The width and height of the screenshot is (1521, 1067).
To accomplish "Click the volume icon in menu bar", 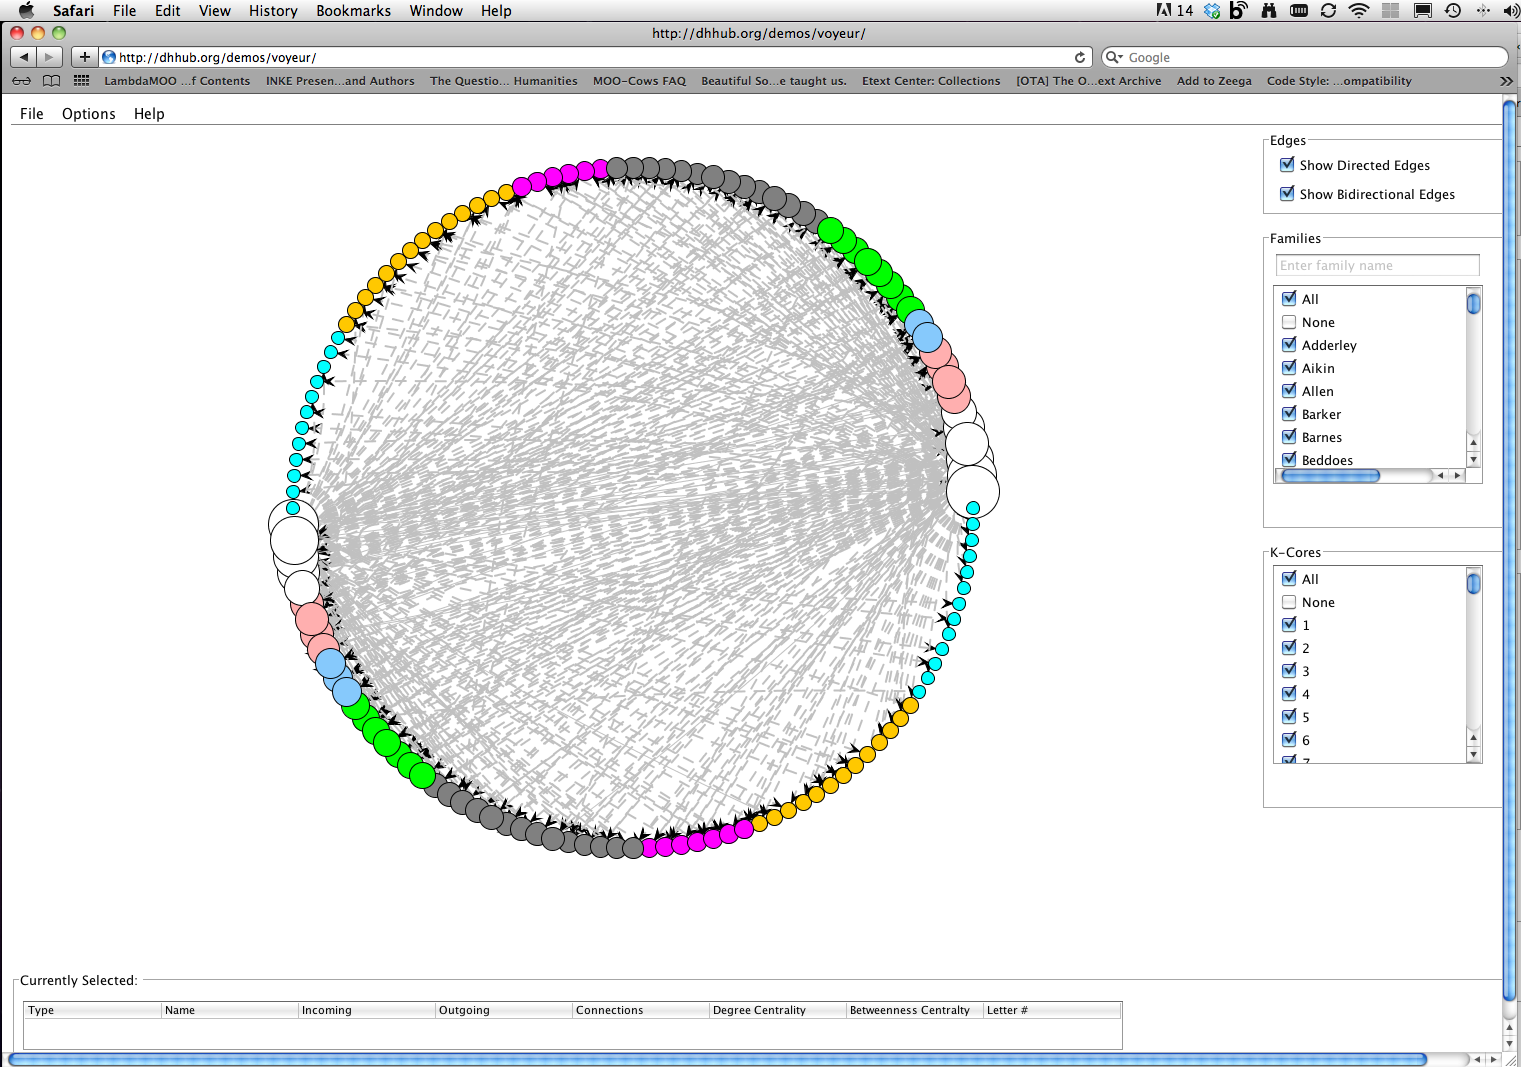I will coord(1511,10).
